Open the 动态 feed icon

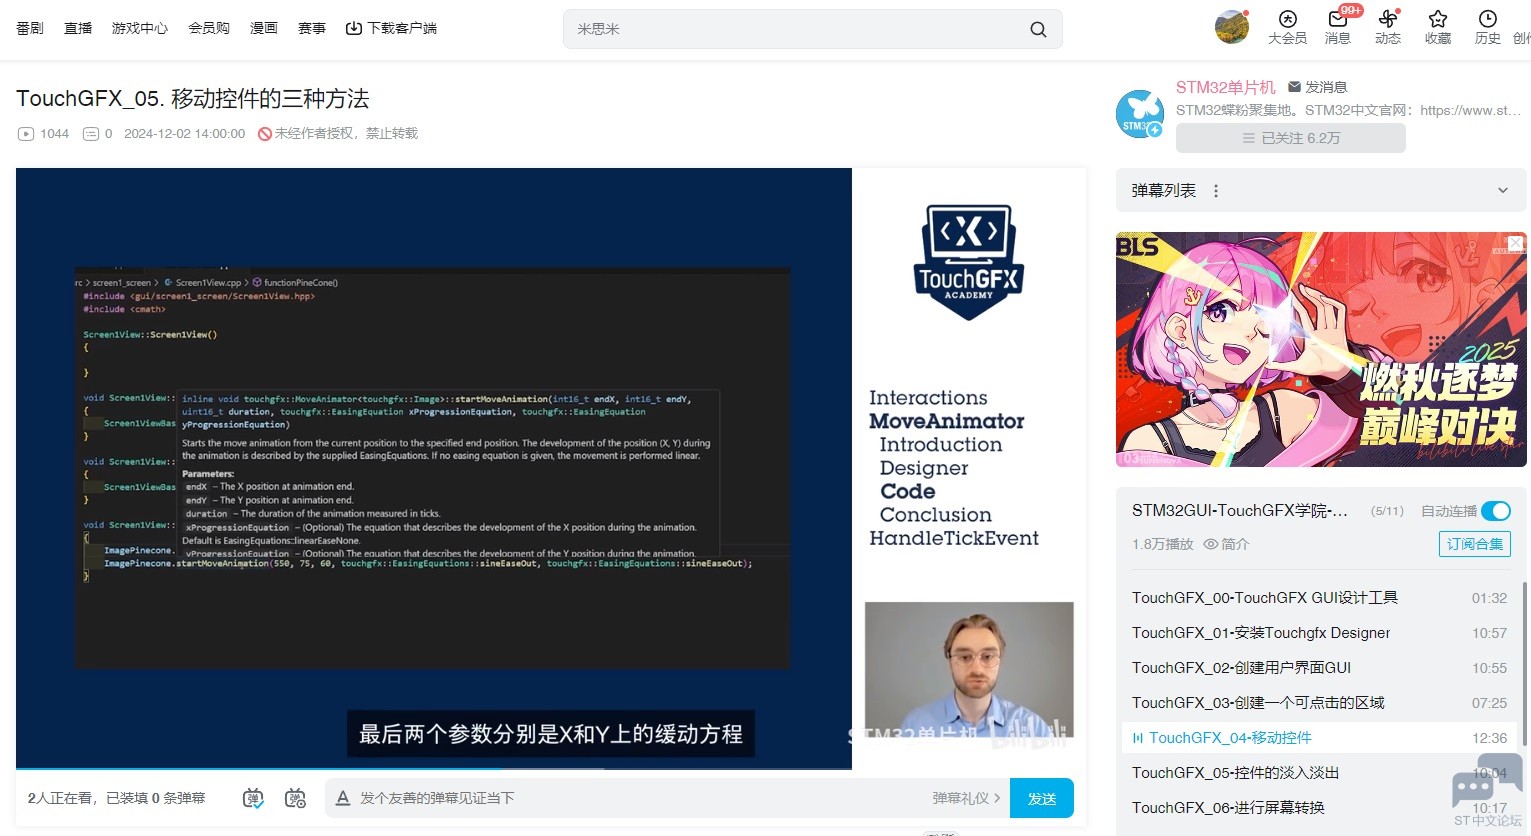(1387, 27)
